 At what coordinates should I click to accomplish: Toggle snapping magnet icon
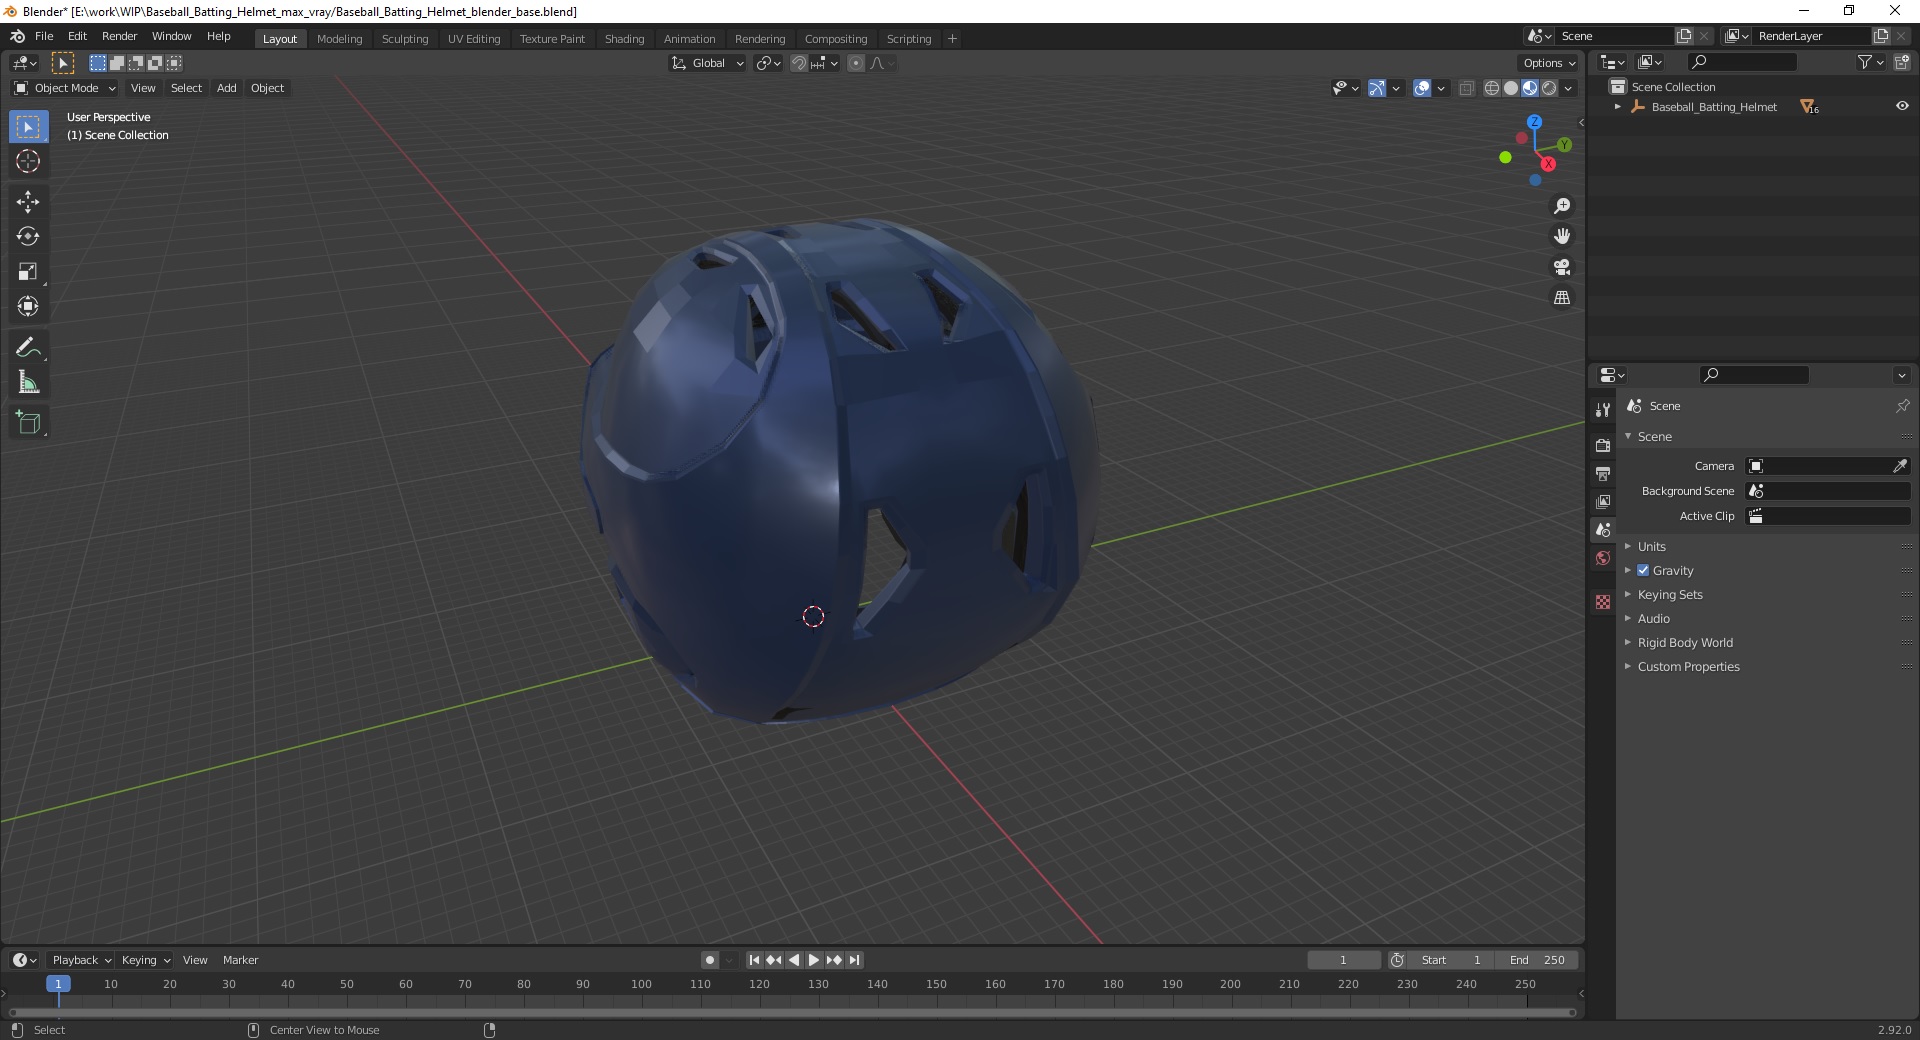click(799, 63)
